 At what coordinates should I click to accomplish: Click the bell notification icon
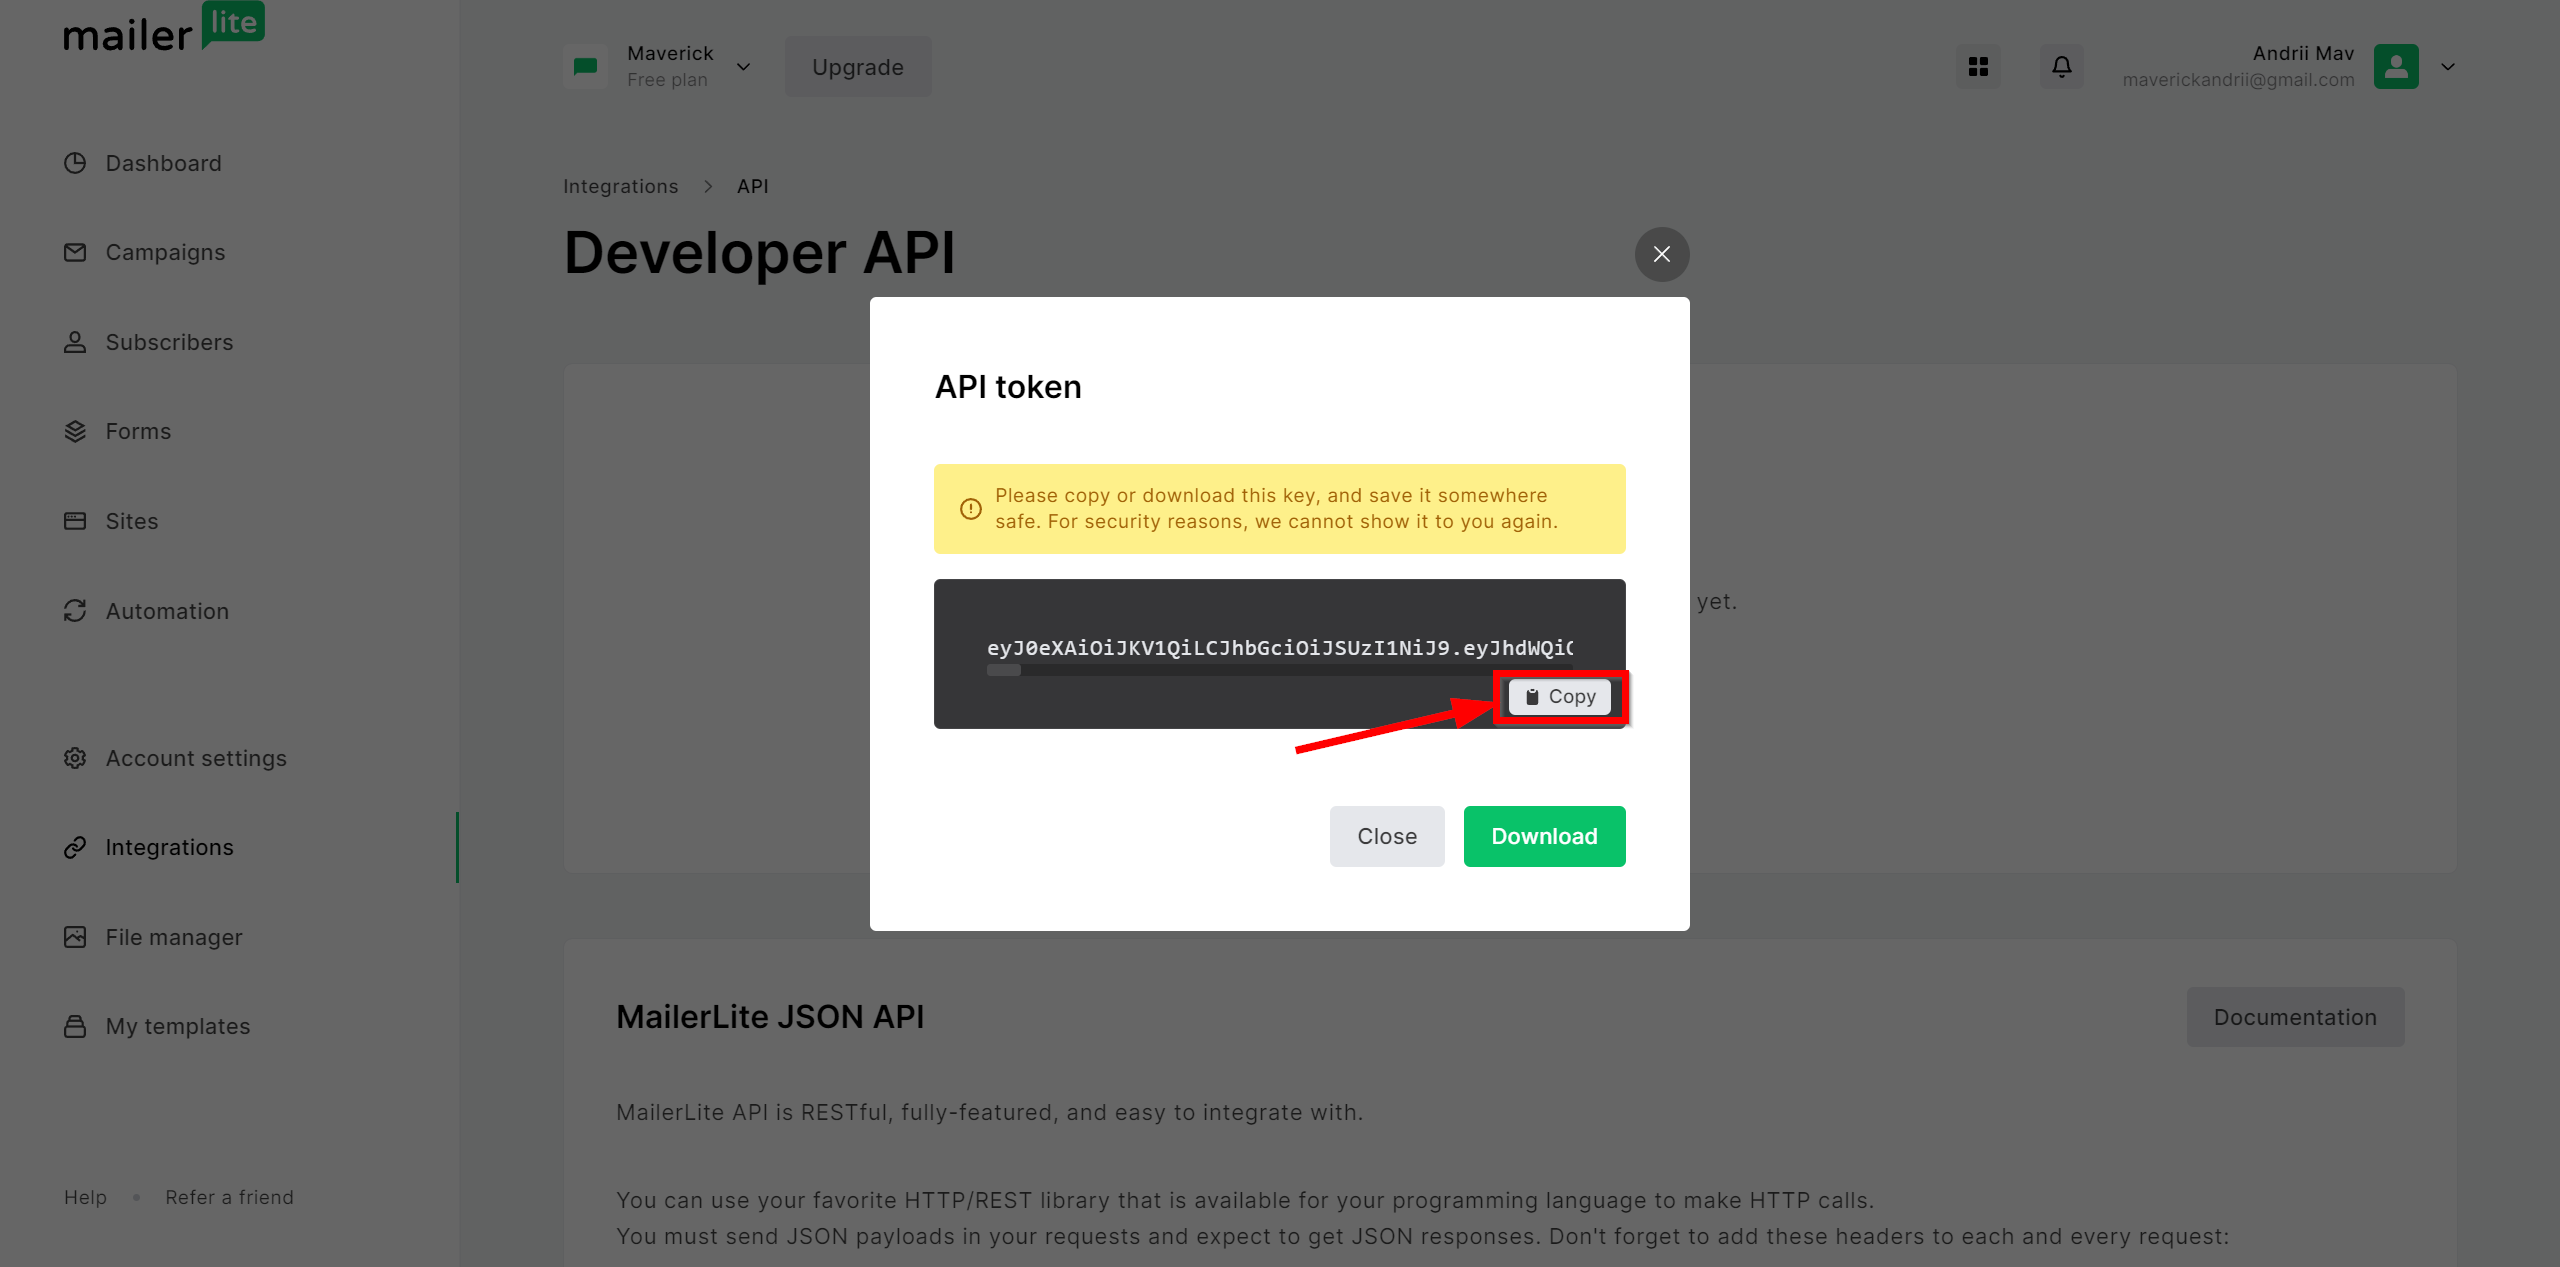point(2059,67)
